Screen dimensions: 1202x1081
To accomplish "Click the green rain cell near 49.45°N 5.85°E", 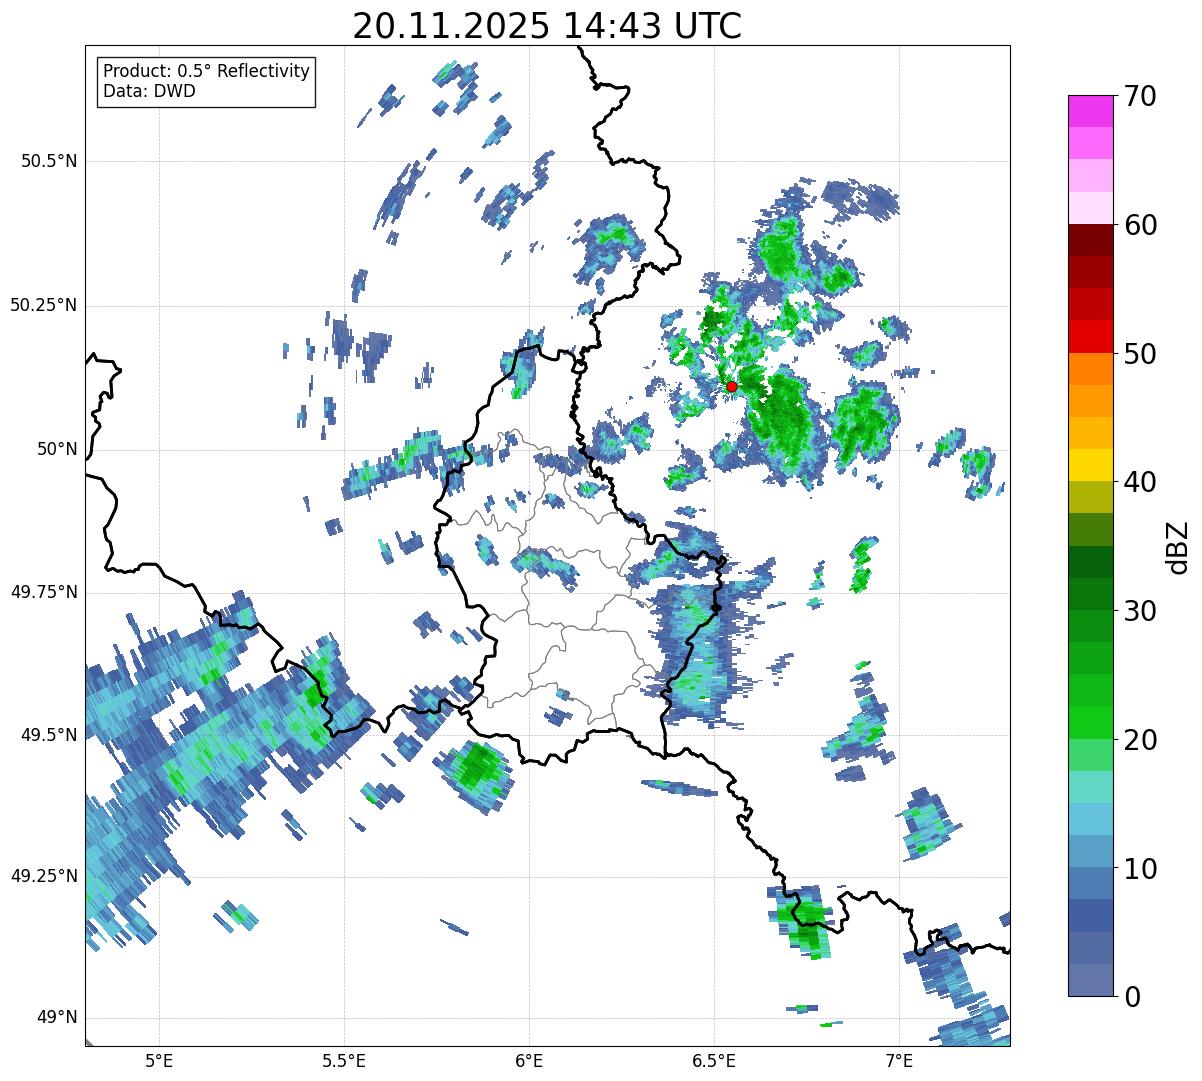I will click(476, 770).
